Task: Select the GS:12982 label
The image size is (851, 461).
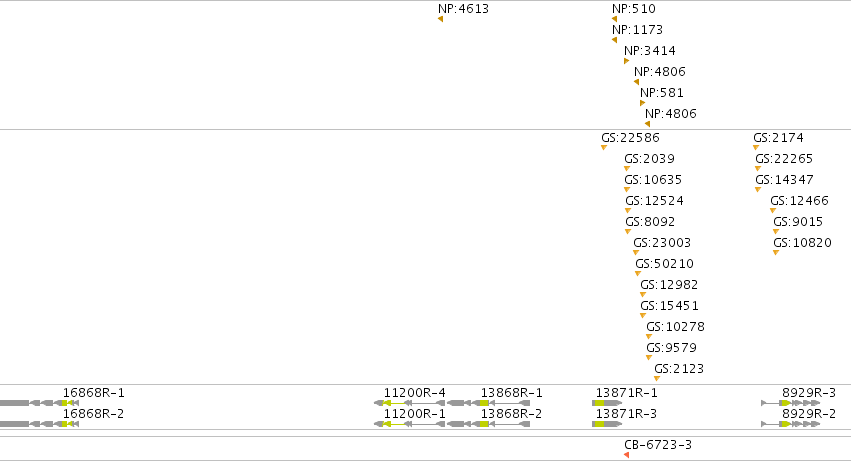Action: coord(669,285)
